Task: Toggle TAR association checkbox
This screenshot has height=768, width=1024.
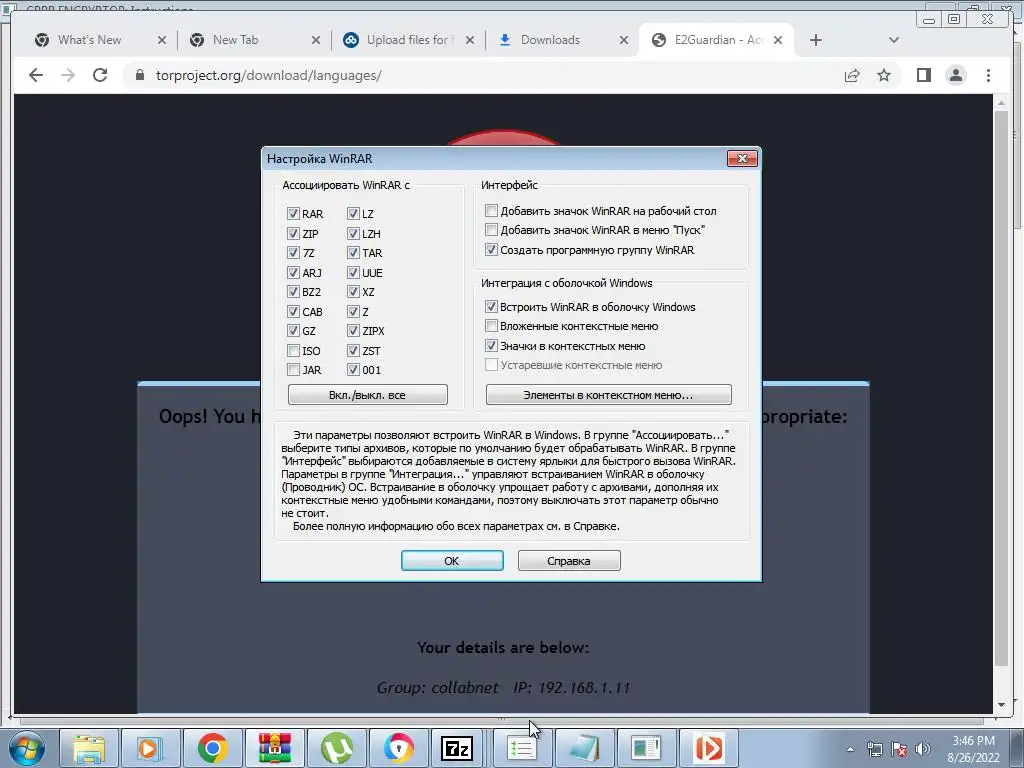Action: (353, 253)
